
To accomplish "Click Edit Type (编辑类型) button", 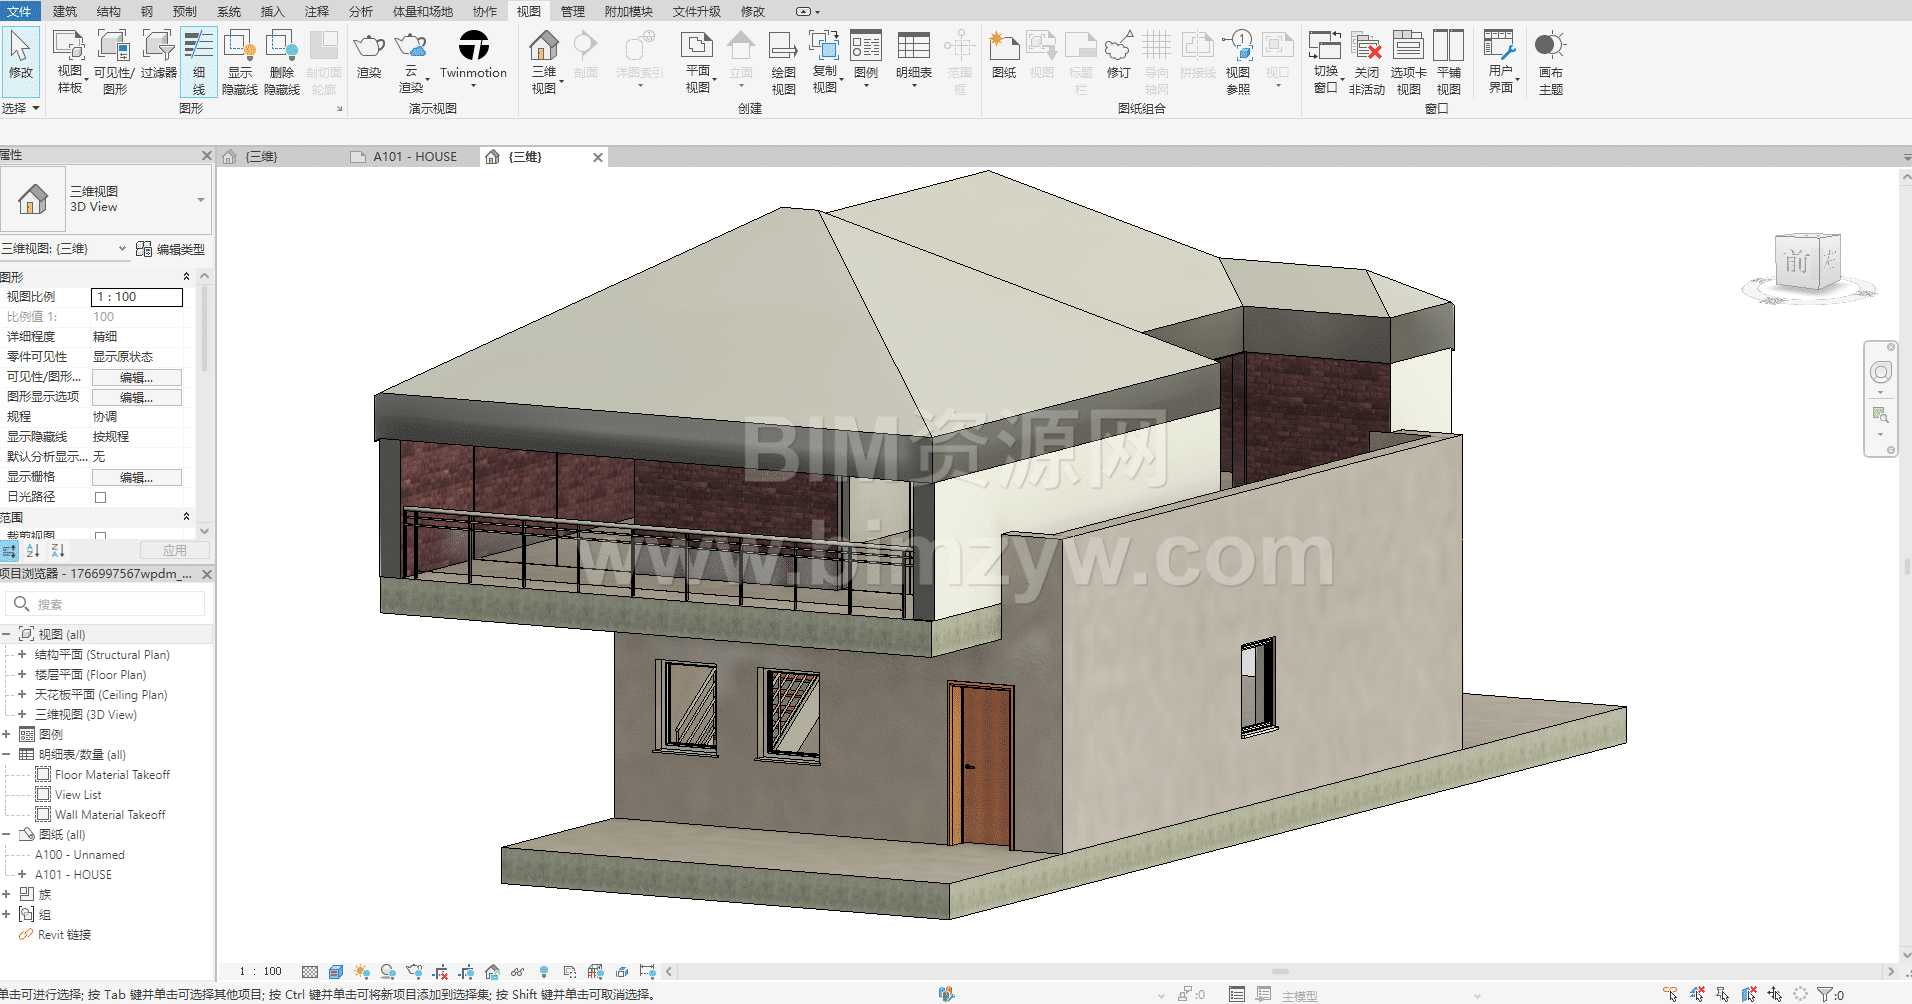I will click(x=170, y=249).
